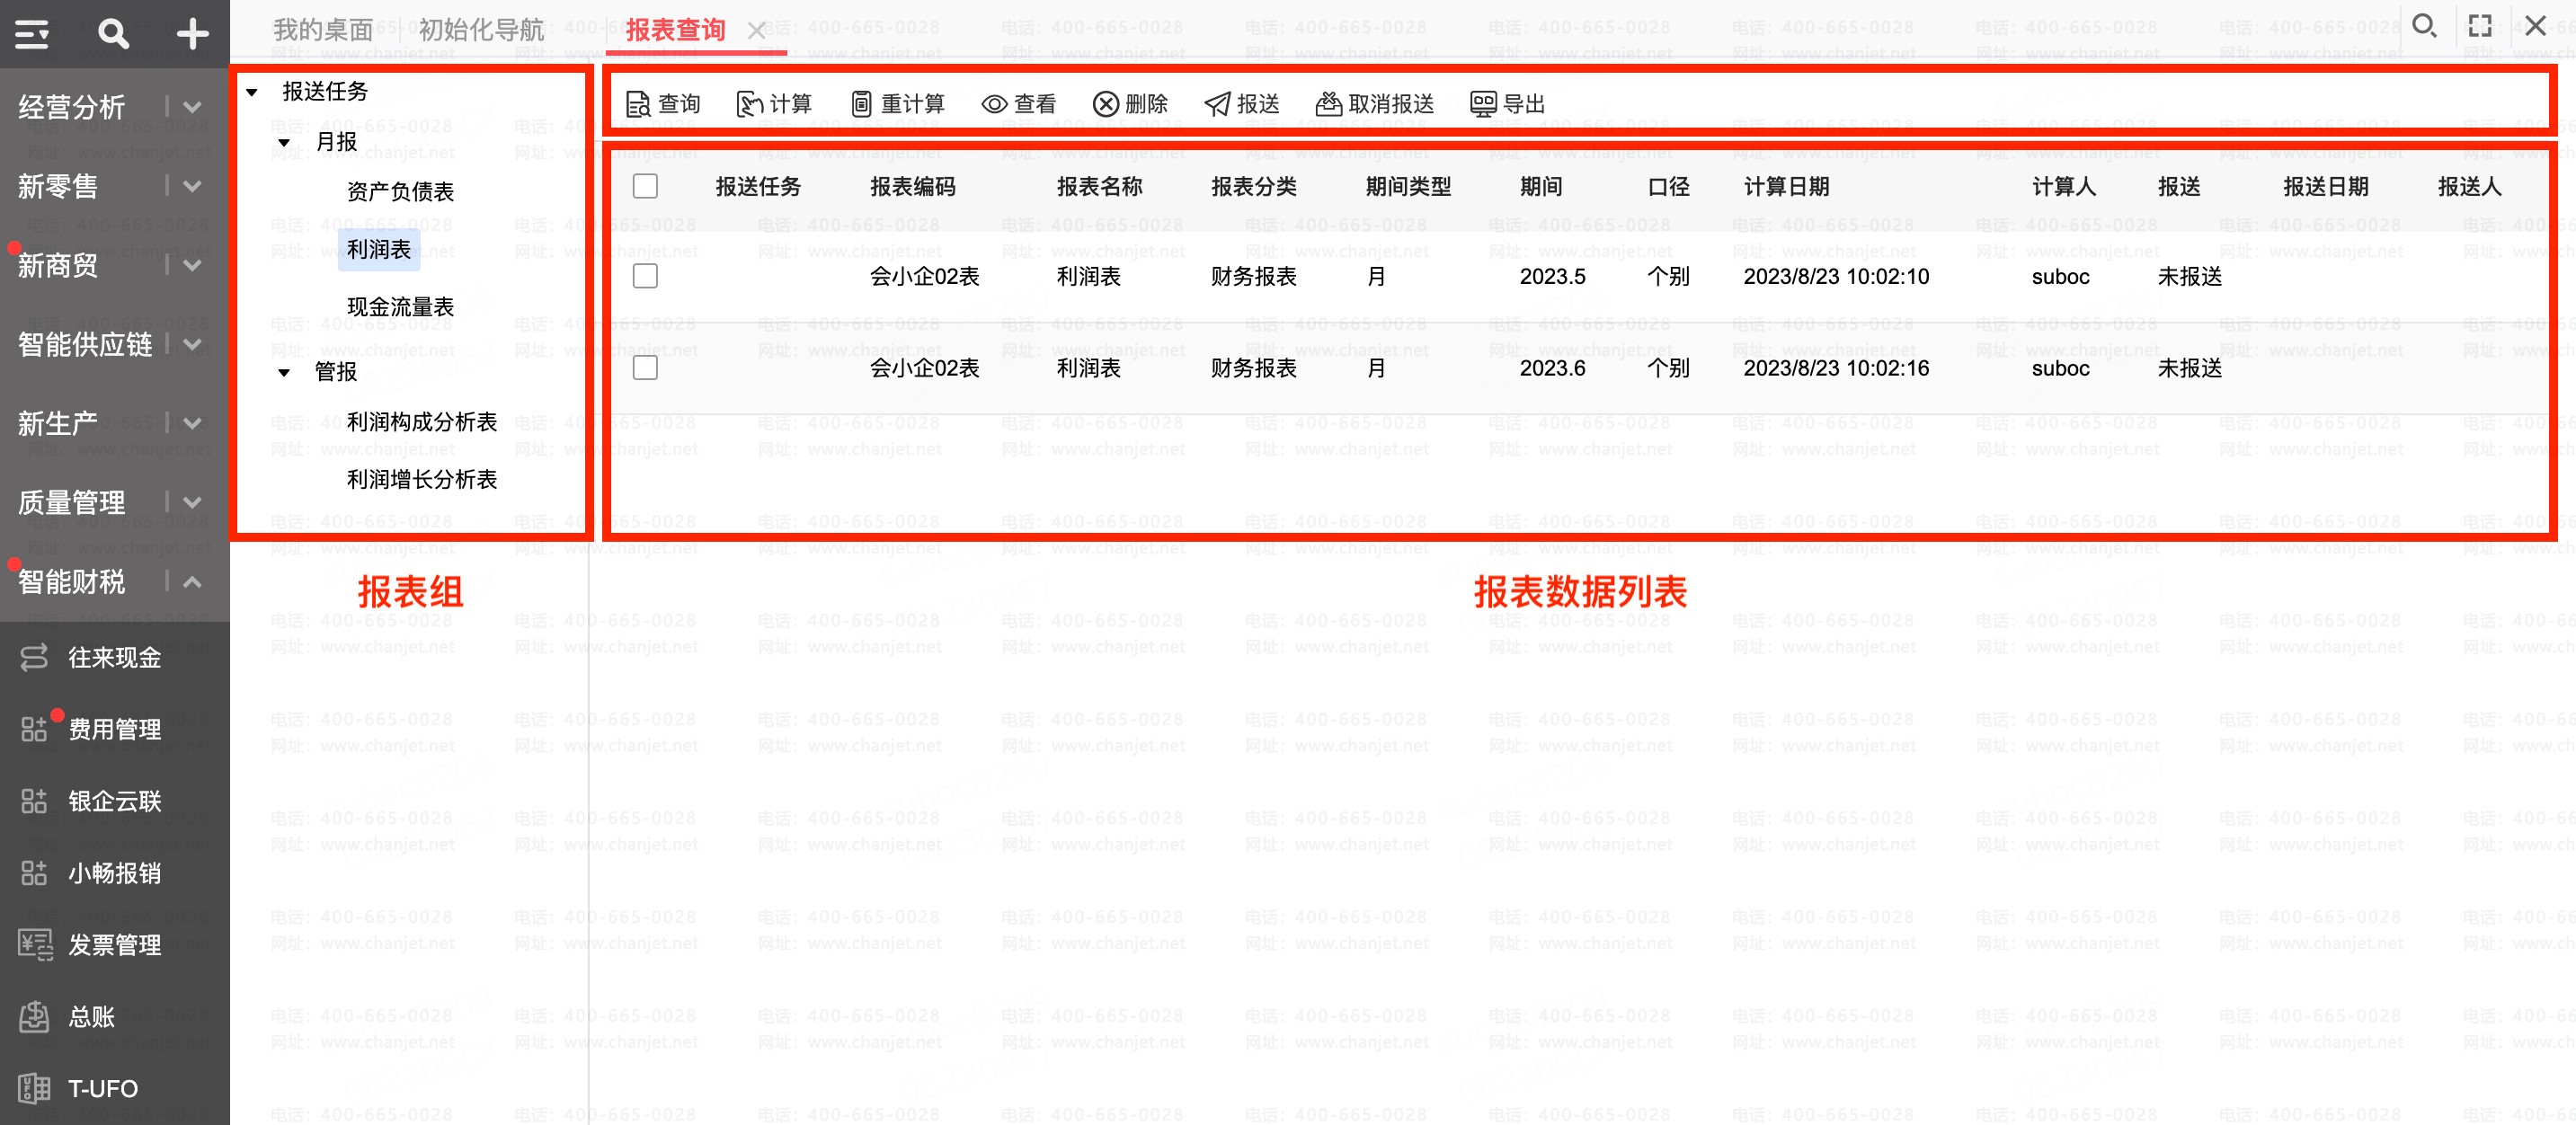
Task: Click the 计算 calculate toolbar icon
Action: [749, 104]
